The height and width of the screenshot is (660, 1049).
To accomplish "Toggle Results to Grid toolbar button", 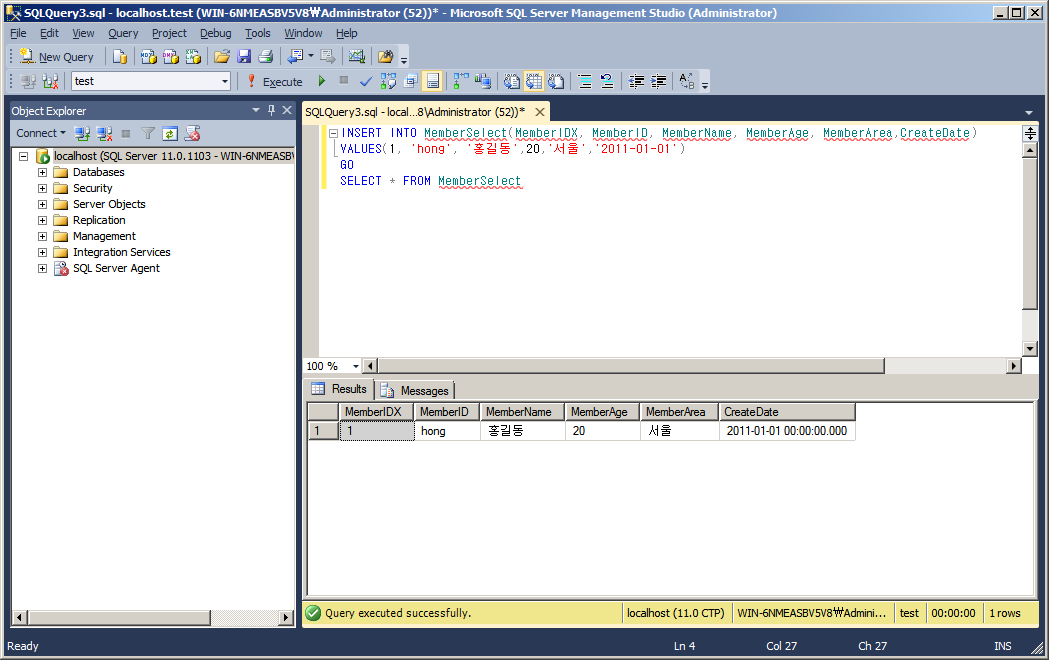I will tap(533, 82).
